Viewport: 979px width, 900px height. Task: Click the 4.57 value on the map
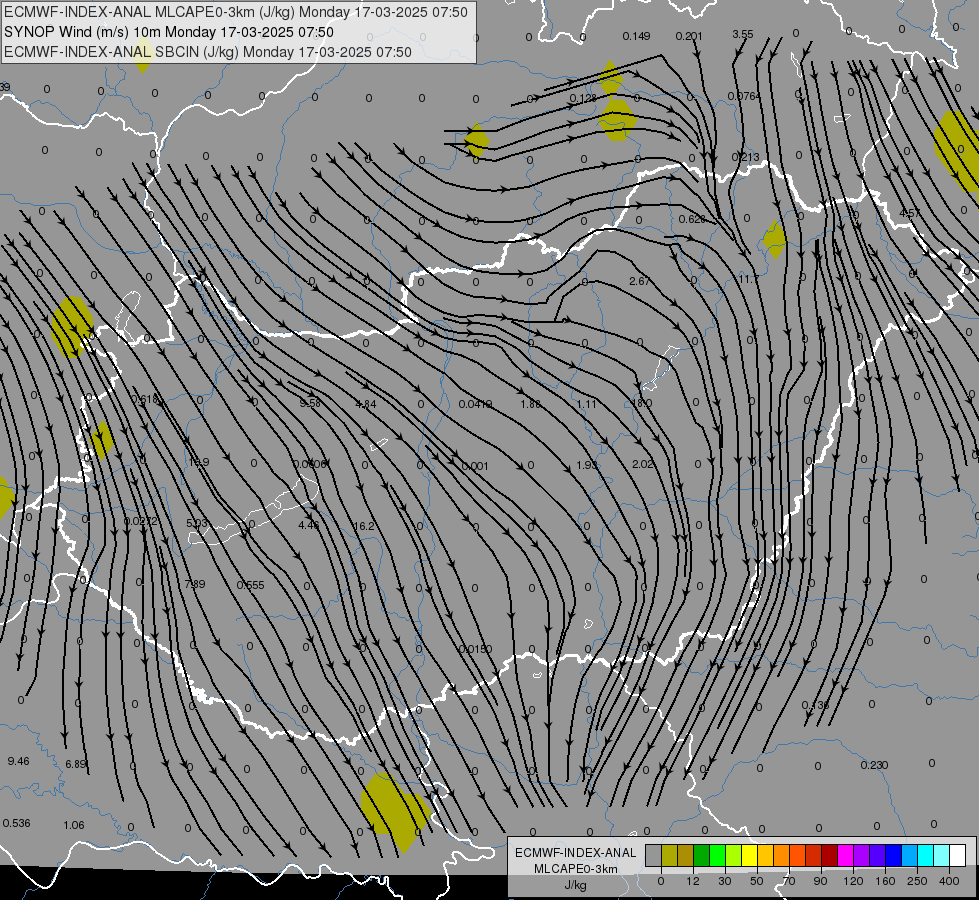click(909, 213)
